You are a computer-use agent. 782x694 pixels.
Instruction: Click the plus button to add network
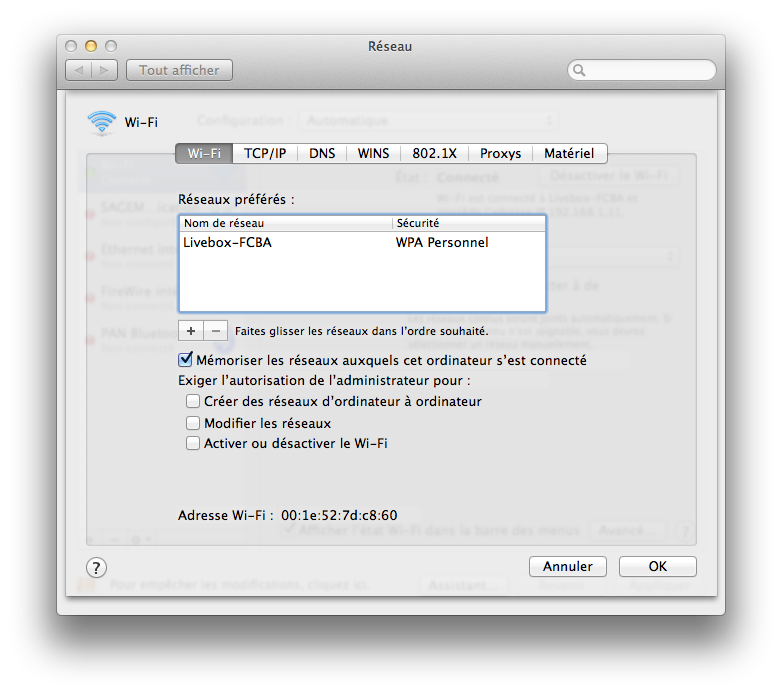point(190,330)
